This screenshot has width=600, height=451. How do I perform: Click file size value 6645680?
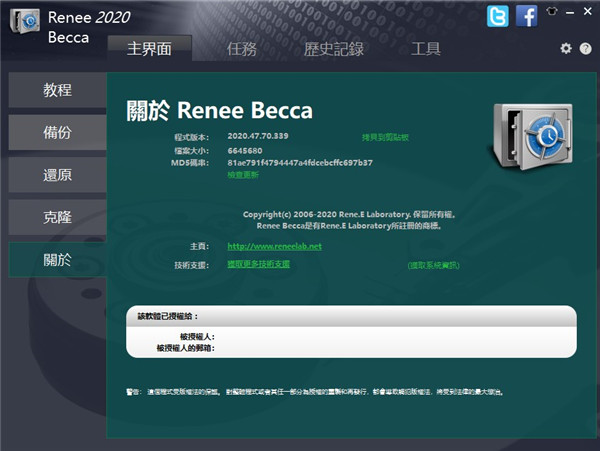[245, 151]
